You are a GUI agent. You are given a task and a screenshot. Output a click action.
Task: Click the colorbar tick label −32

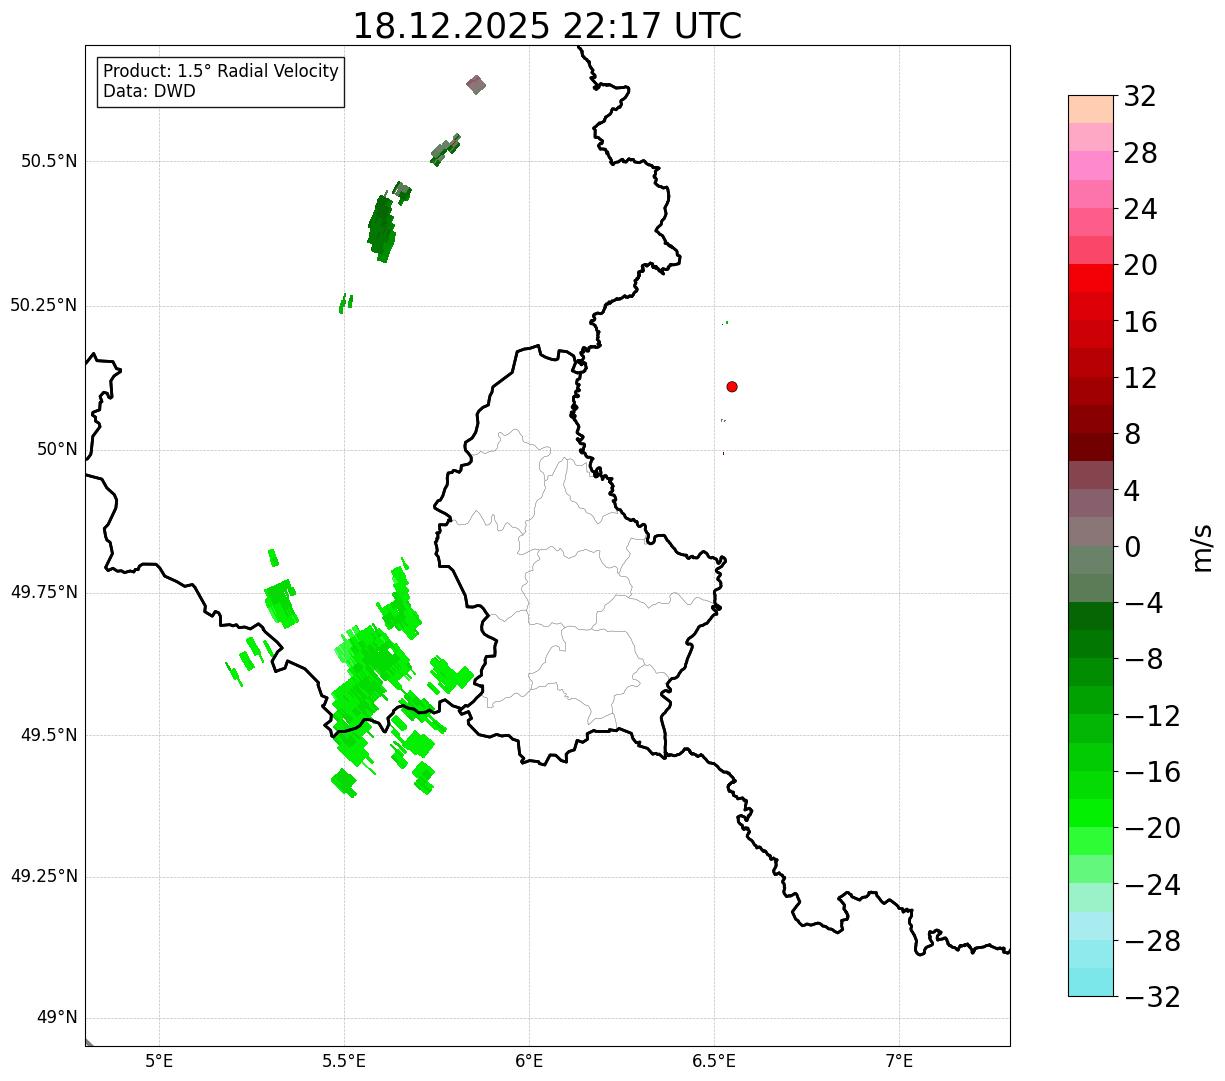coord(1152,996)
